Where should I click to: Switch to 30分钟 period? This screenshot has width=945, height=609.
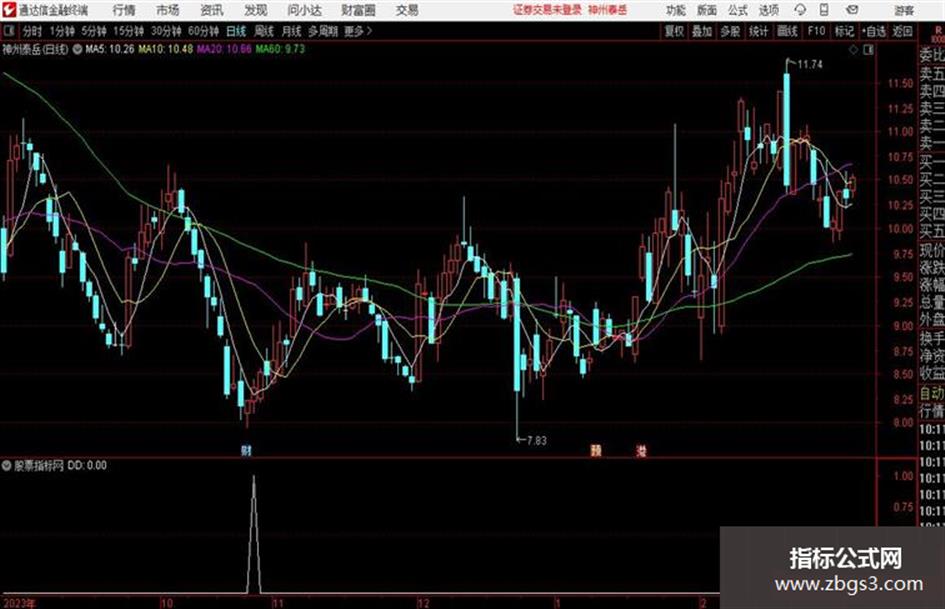[166, 31]
